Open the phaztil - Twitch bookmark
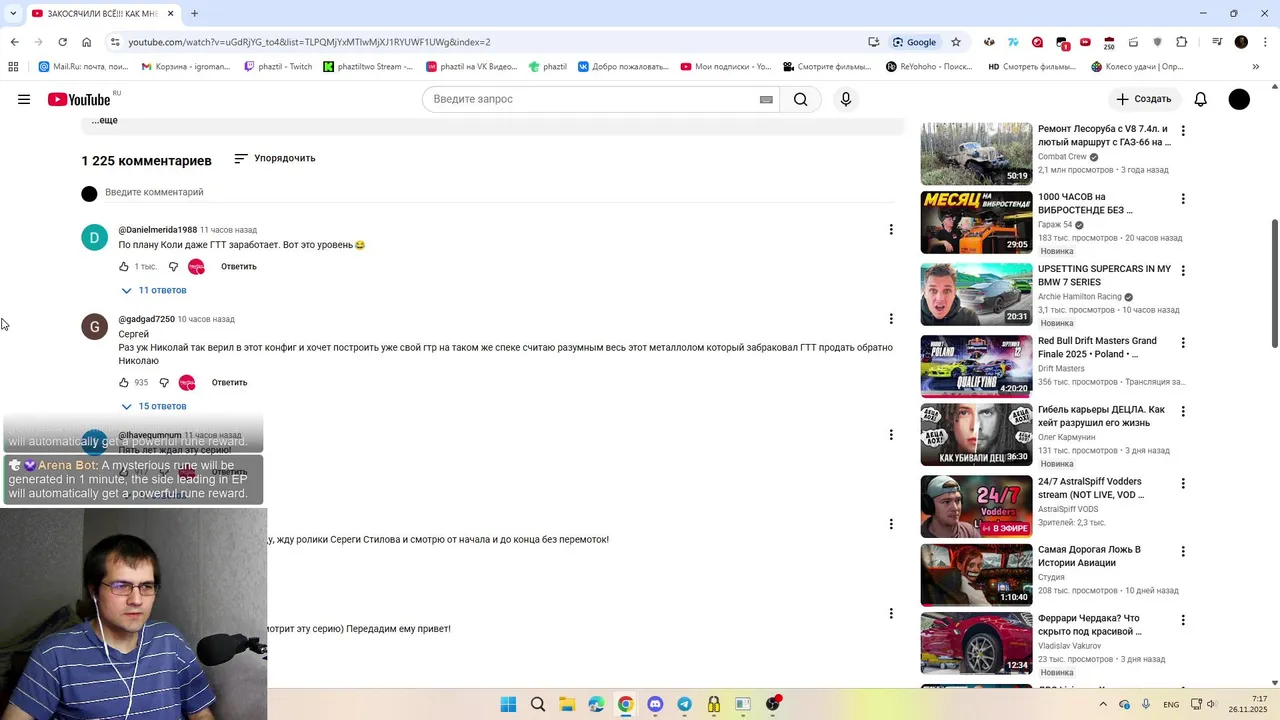 [x=278, y=67]
